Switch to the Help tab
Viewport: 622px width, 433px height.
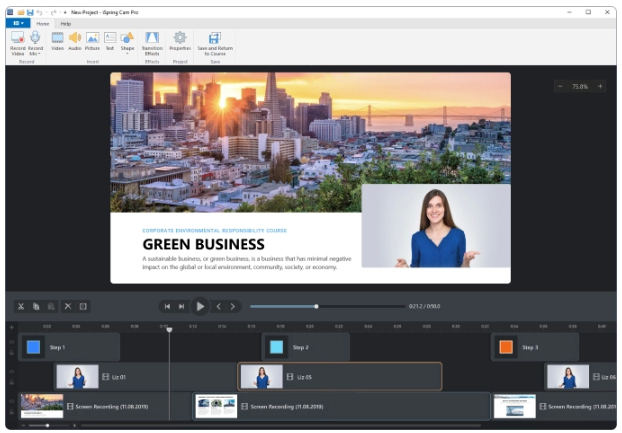coord(65,24)
